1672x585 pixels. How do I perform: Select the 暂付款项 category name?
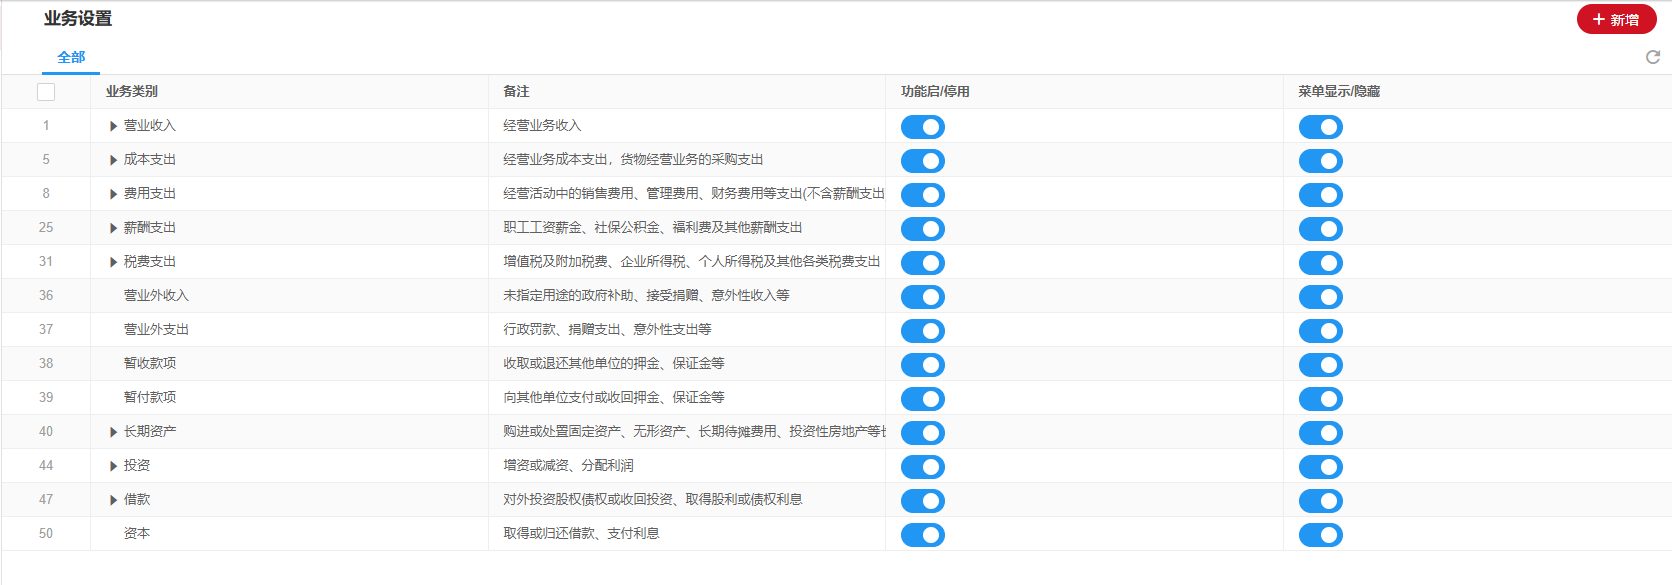(x=150, y=397)
